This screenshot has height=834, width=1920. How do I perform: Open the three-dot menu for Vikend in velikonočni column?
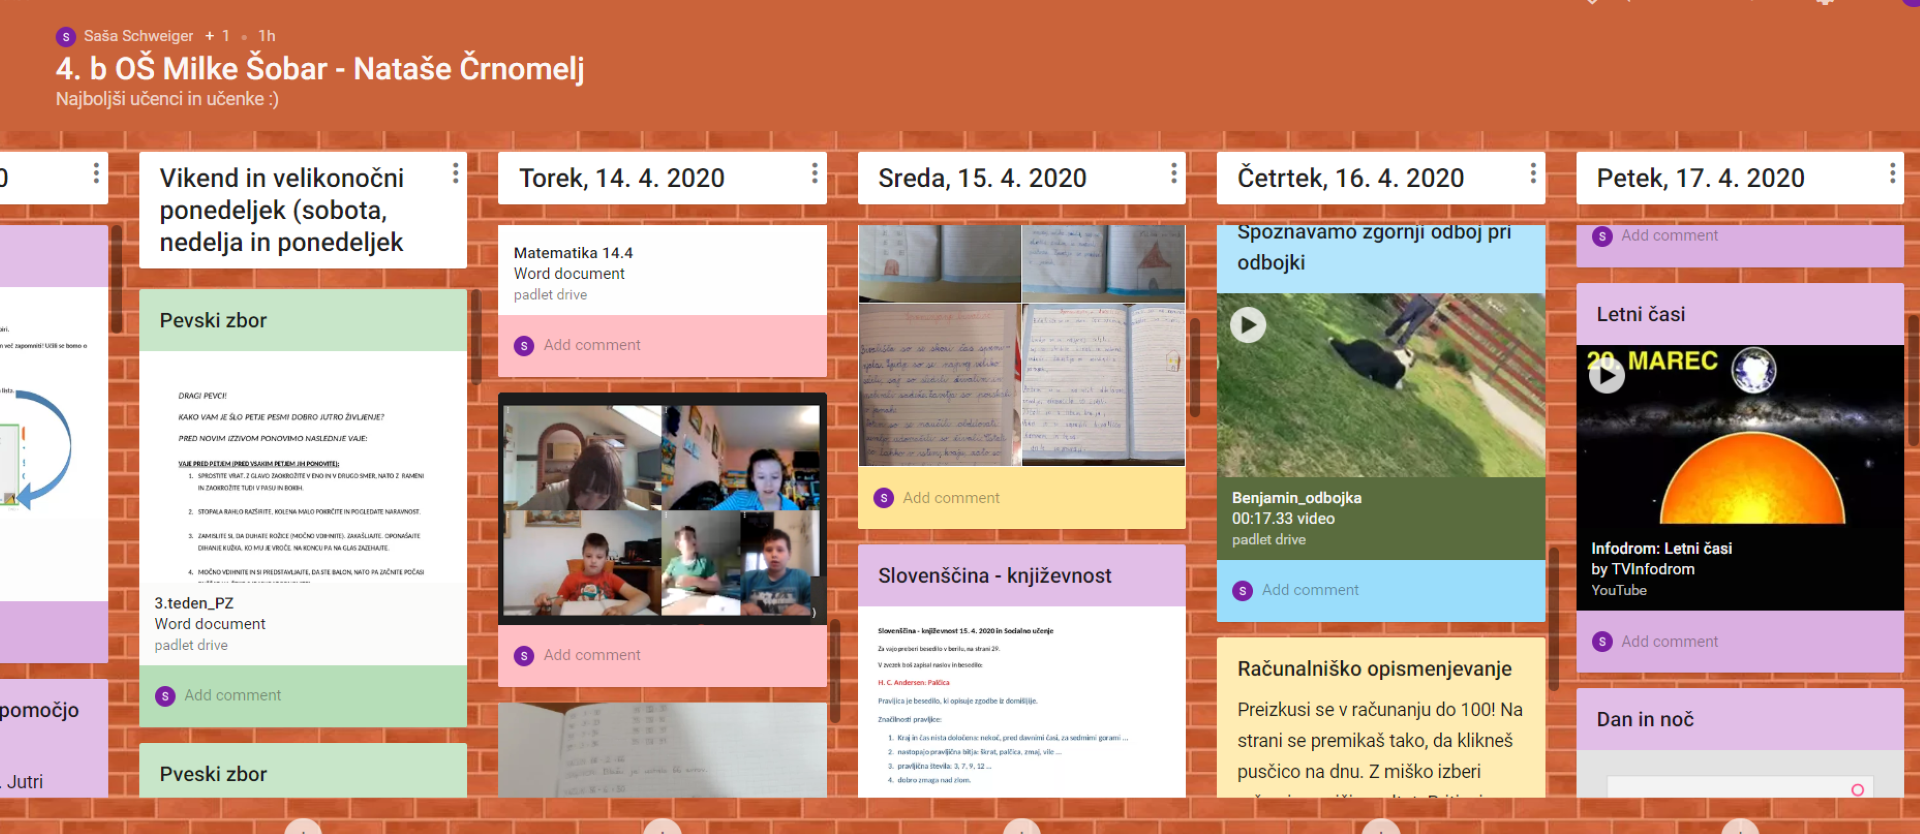coord(455,173)
